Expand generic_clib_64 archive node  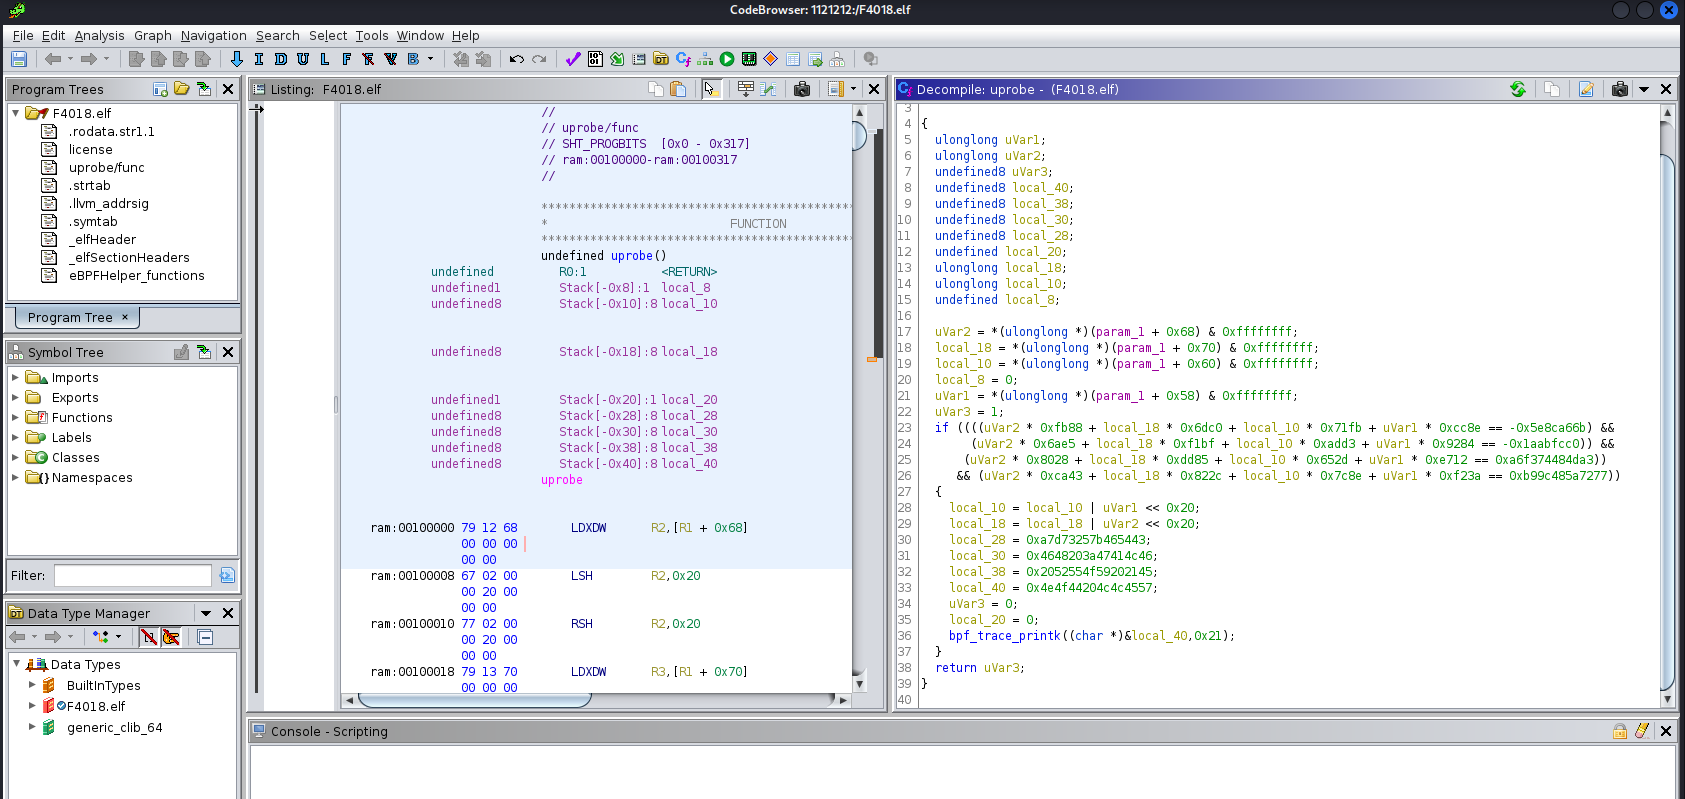32,727
